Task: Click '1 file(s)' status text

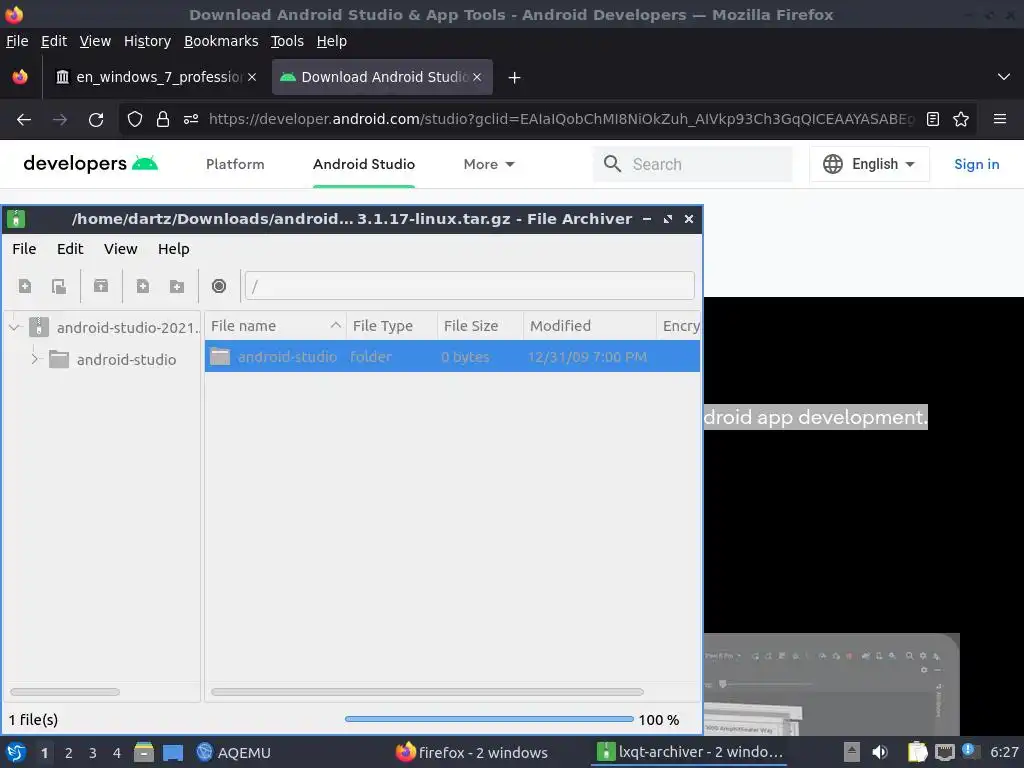Action: tap(33, 720)
